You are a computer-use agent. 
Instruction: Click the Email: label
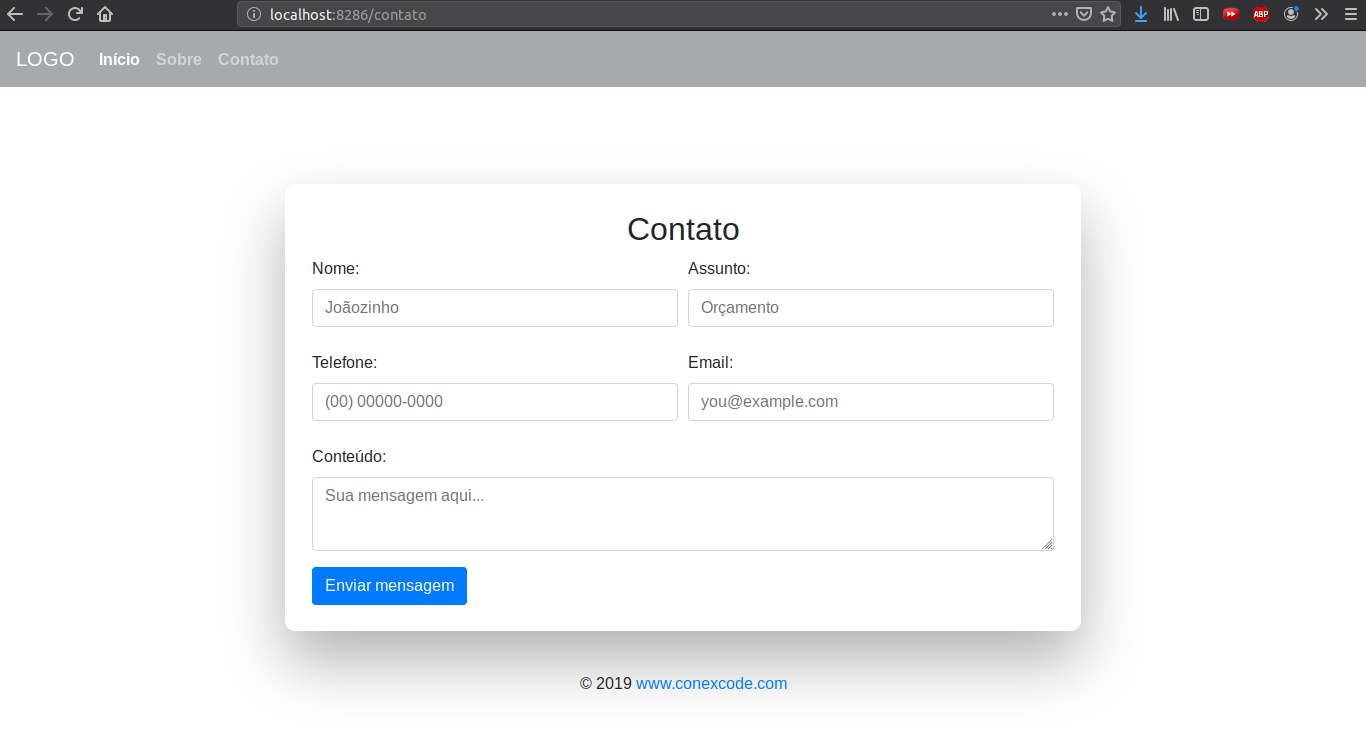710,362
